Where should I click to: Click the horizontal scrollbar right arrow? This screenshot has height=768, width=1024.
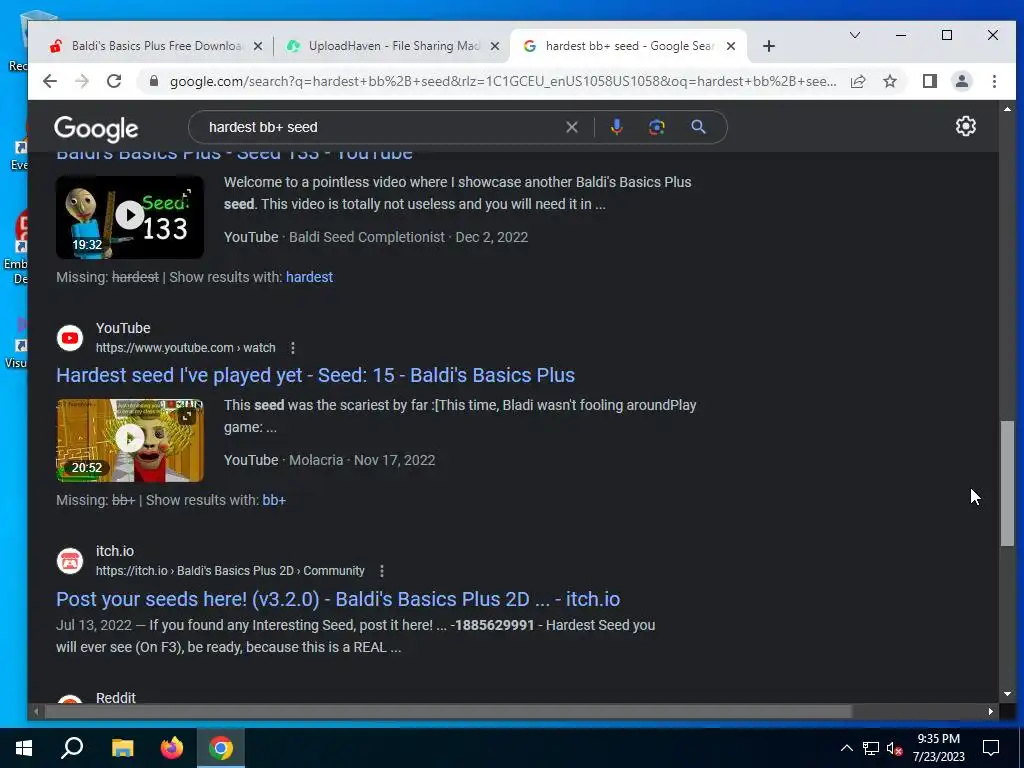(x=991, y=711)
